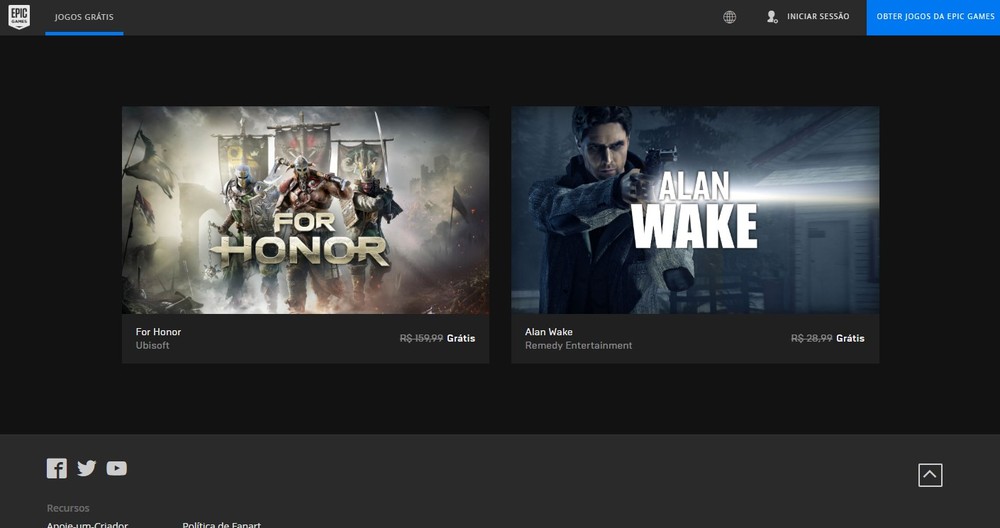Click Grátis label on For Honor
This screenshot has height=528, width=1000.
click(461, 339)
